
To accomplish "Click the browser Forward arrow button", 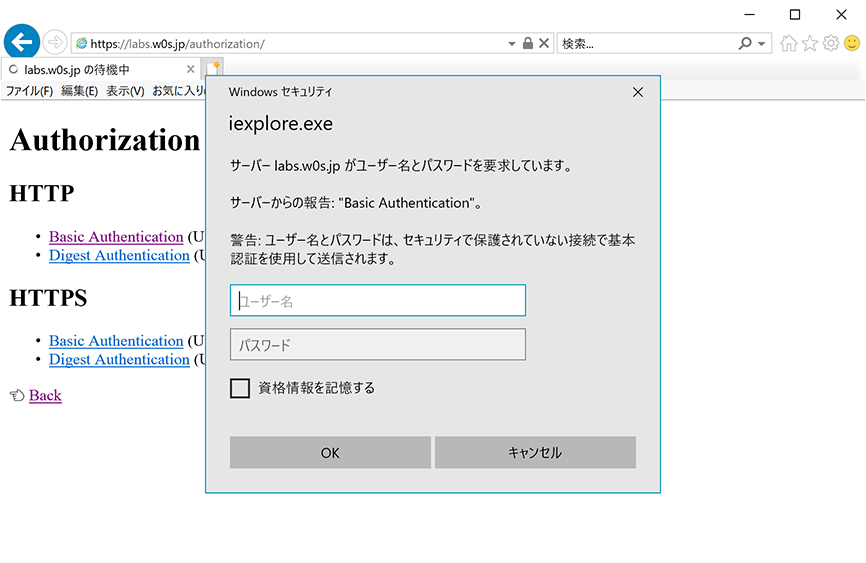I will [x=55, y=43].
